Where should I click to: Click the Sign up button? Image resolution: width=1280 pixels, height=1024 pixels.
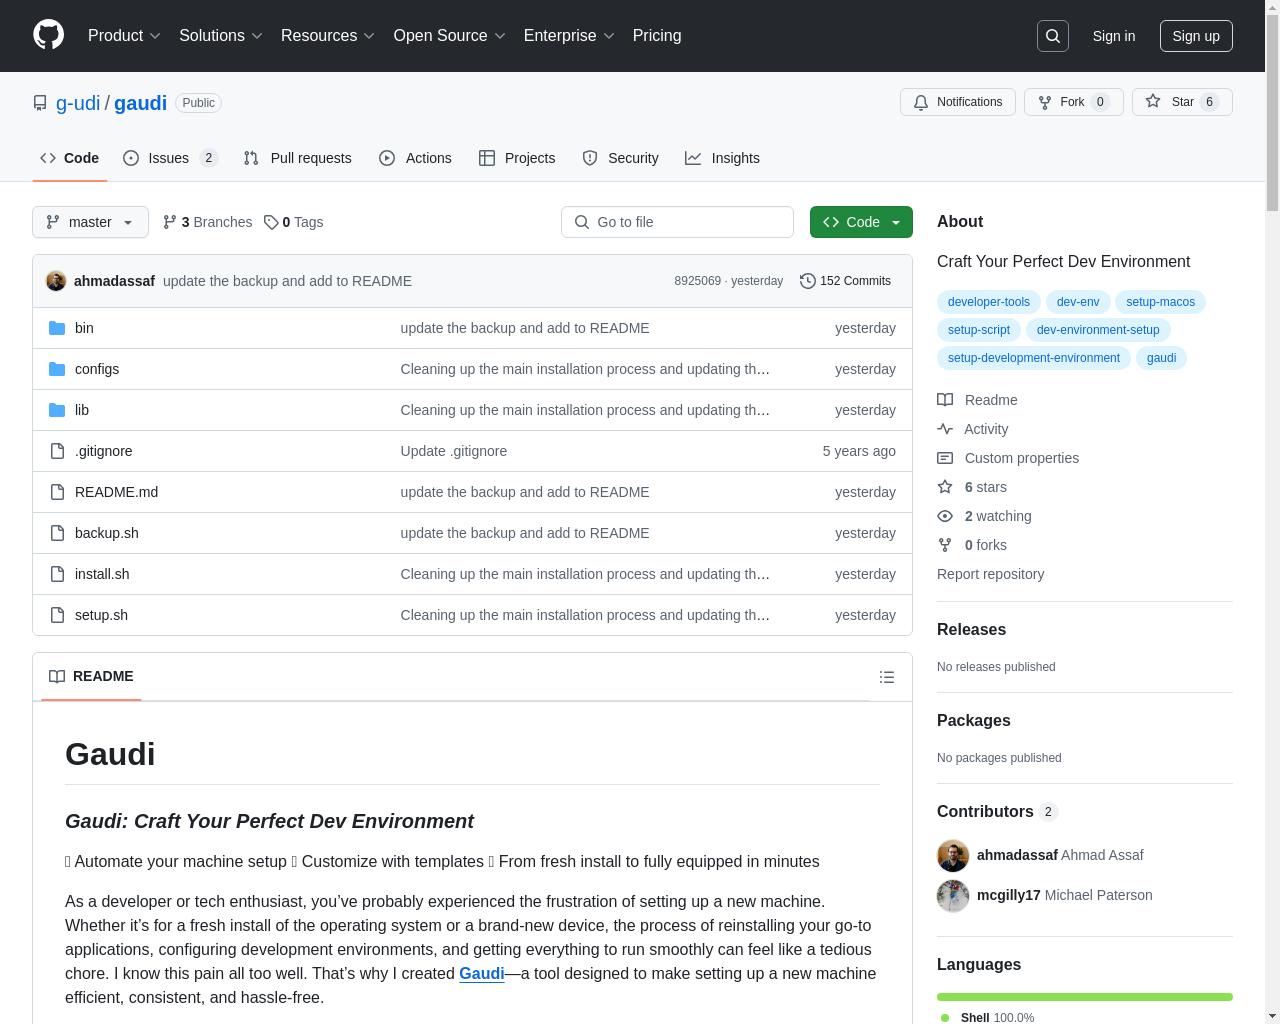(1196, 36)
